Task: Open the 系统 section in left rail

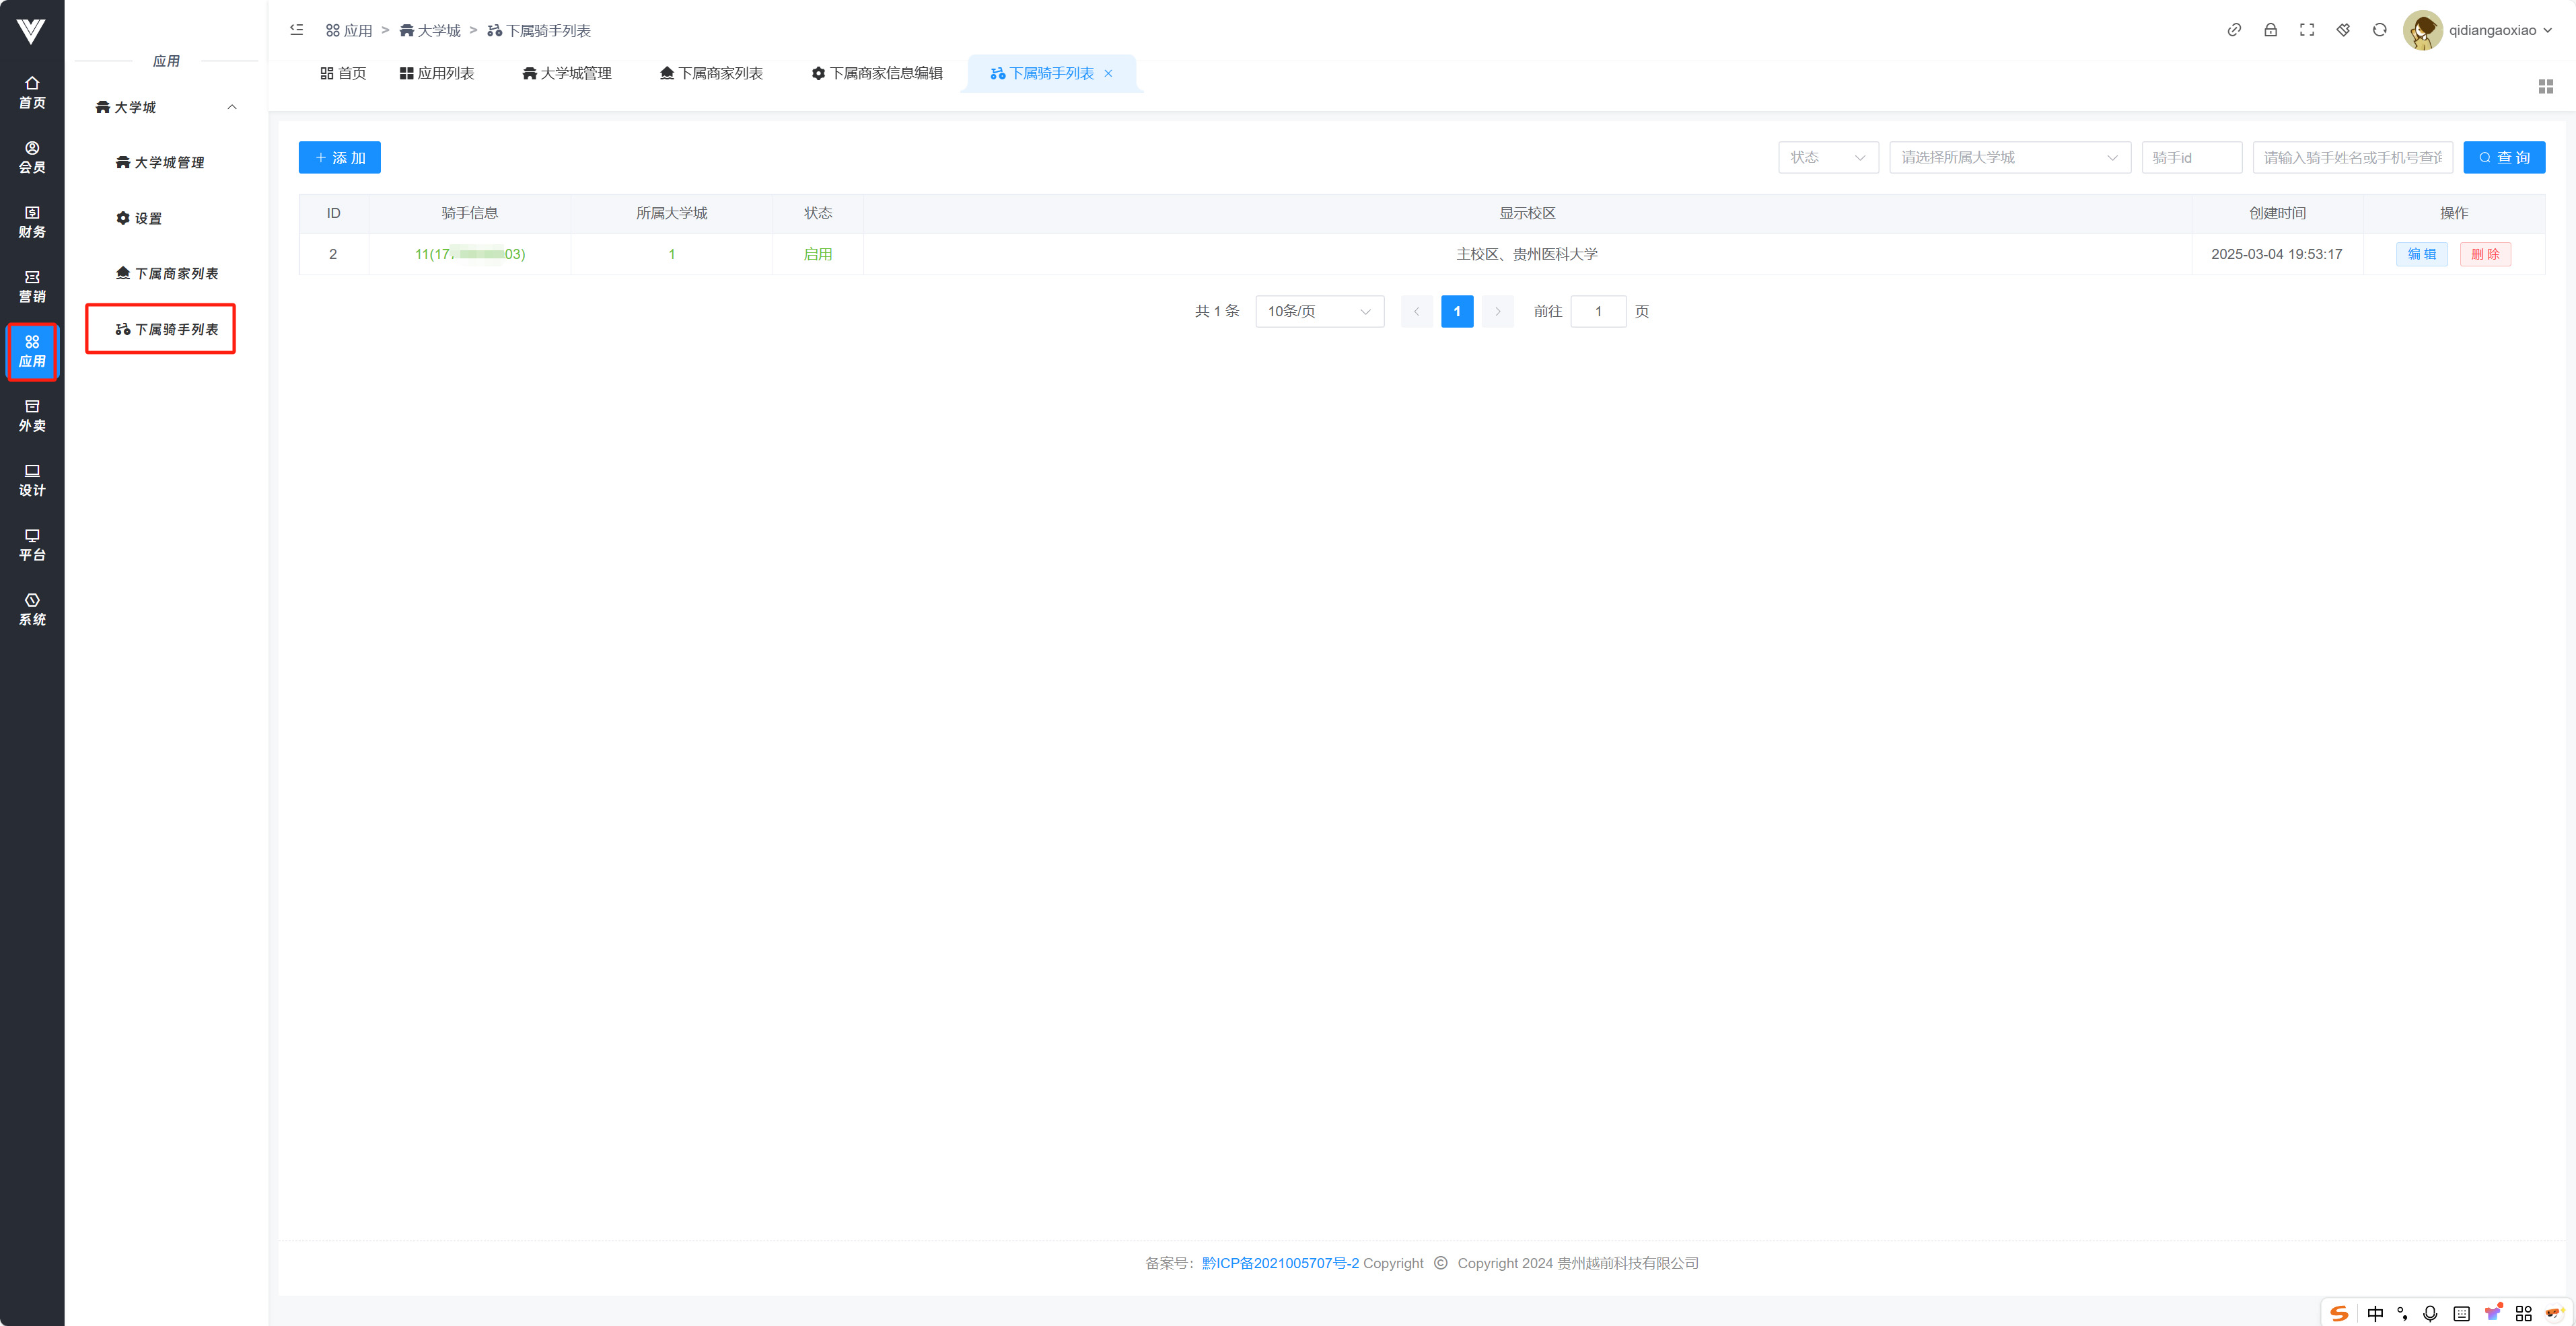Action: click(x=32, y=609)
